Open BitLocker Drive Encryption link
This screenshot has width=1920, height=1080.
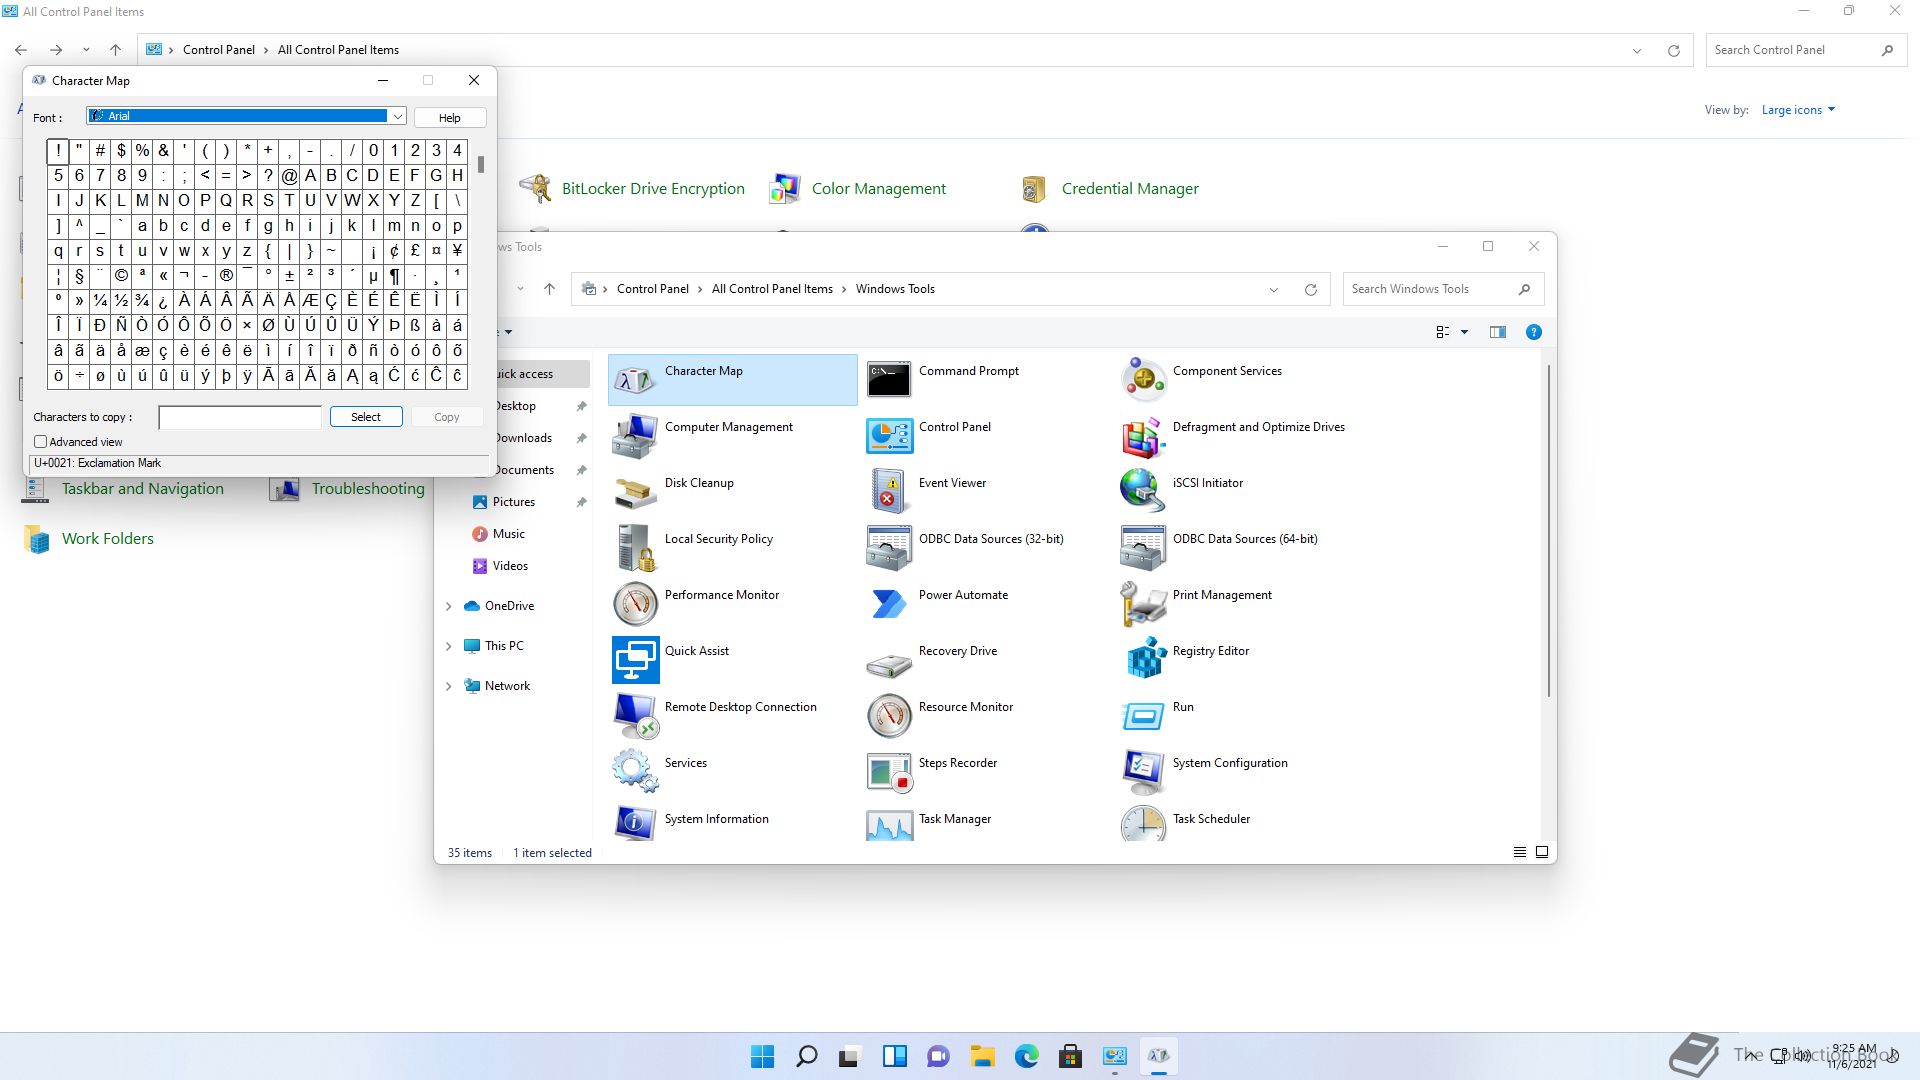tap(653, 189)
